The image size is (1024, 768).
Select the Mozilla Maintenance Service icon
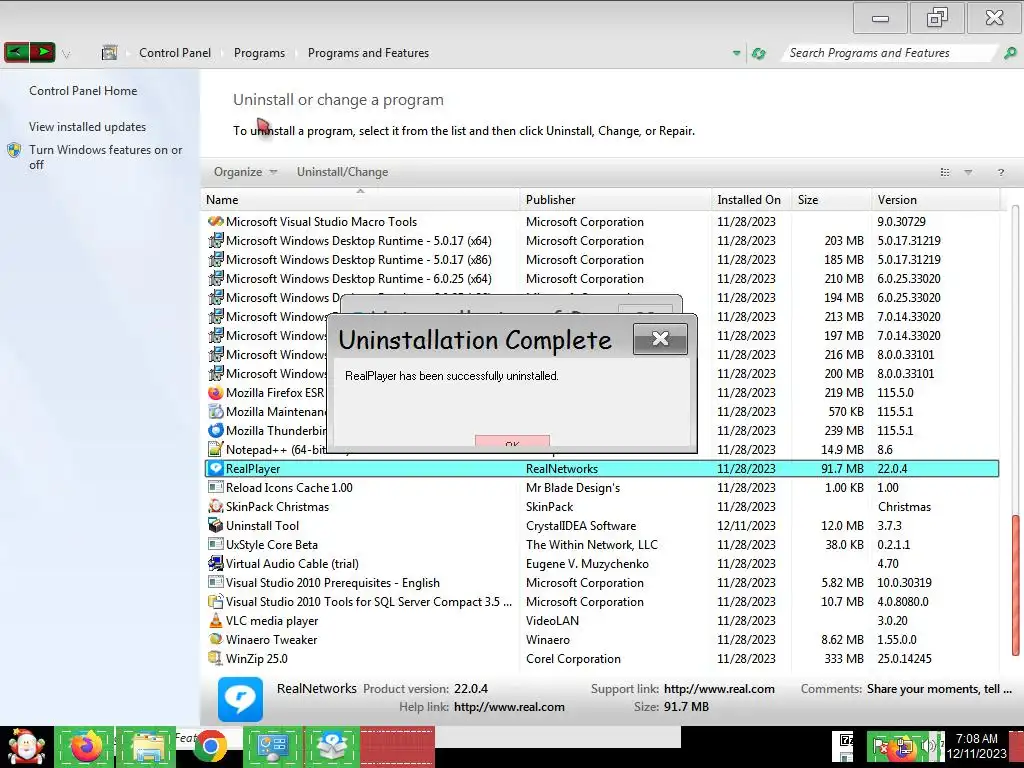click(216, 411)
